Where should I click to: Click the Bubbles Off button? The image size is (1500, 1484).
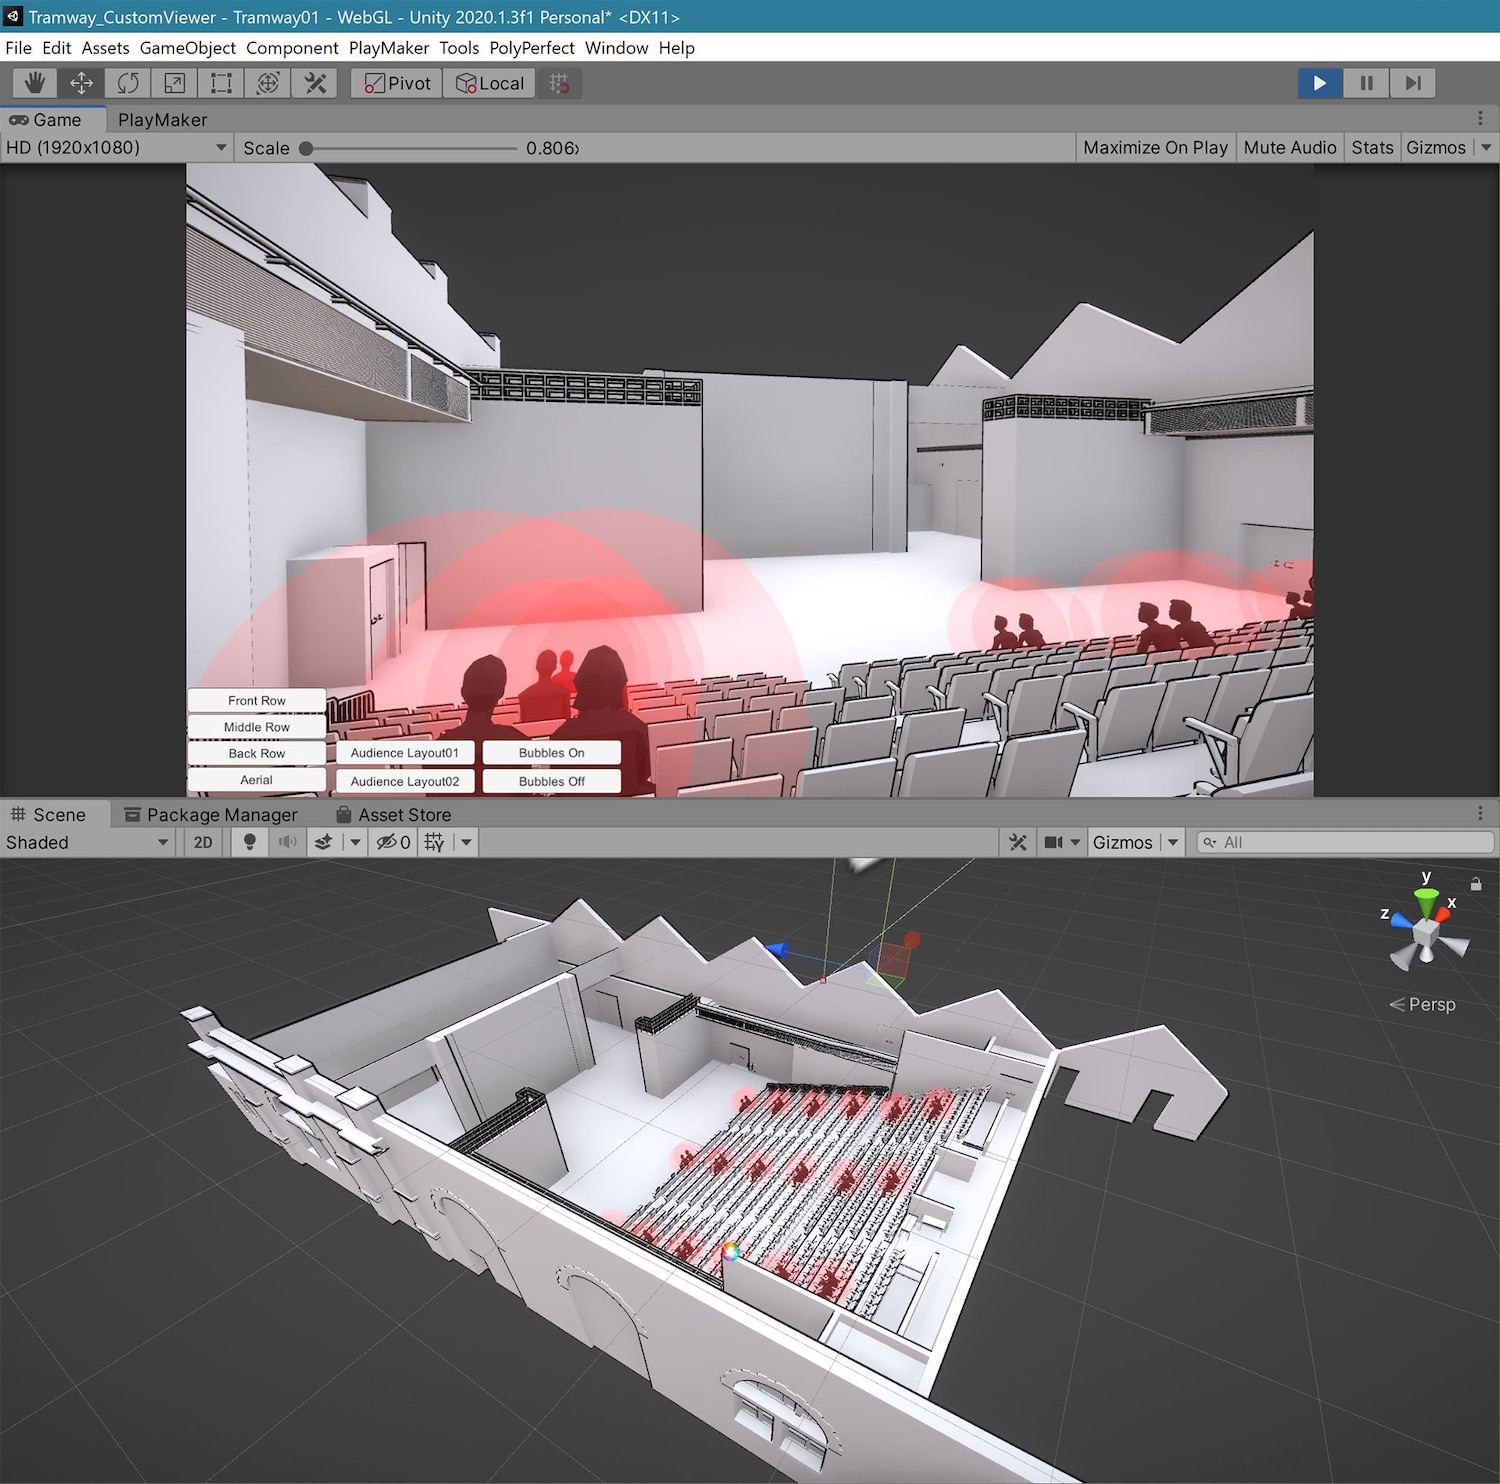click(x=551, y=781)
